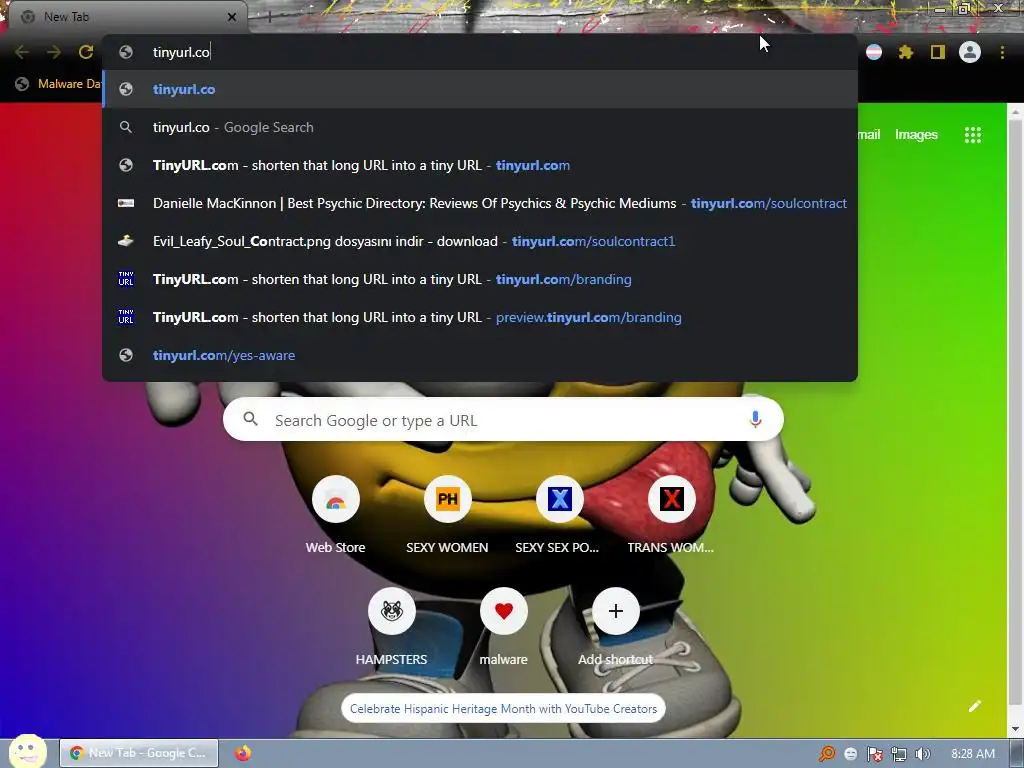1024x768 pixels.
Task: Open the Google apps grid icon
Action: pyautogui.click(x=972, y=135)
